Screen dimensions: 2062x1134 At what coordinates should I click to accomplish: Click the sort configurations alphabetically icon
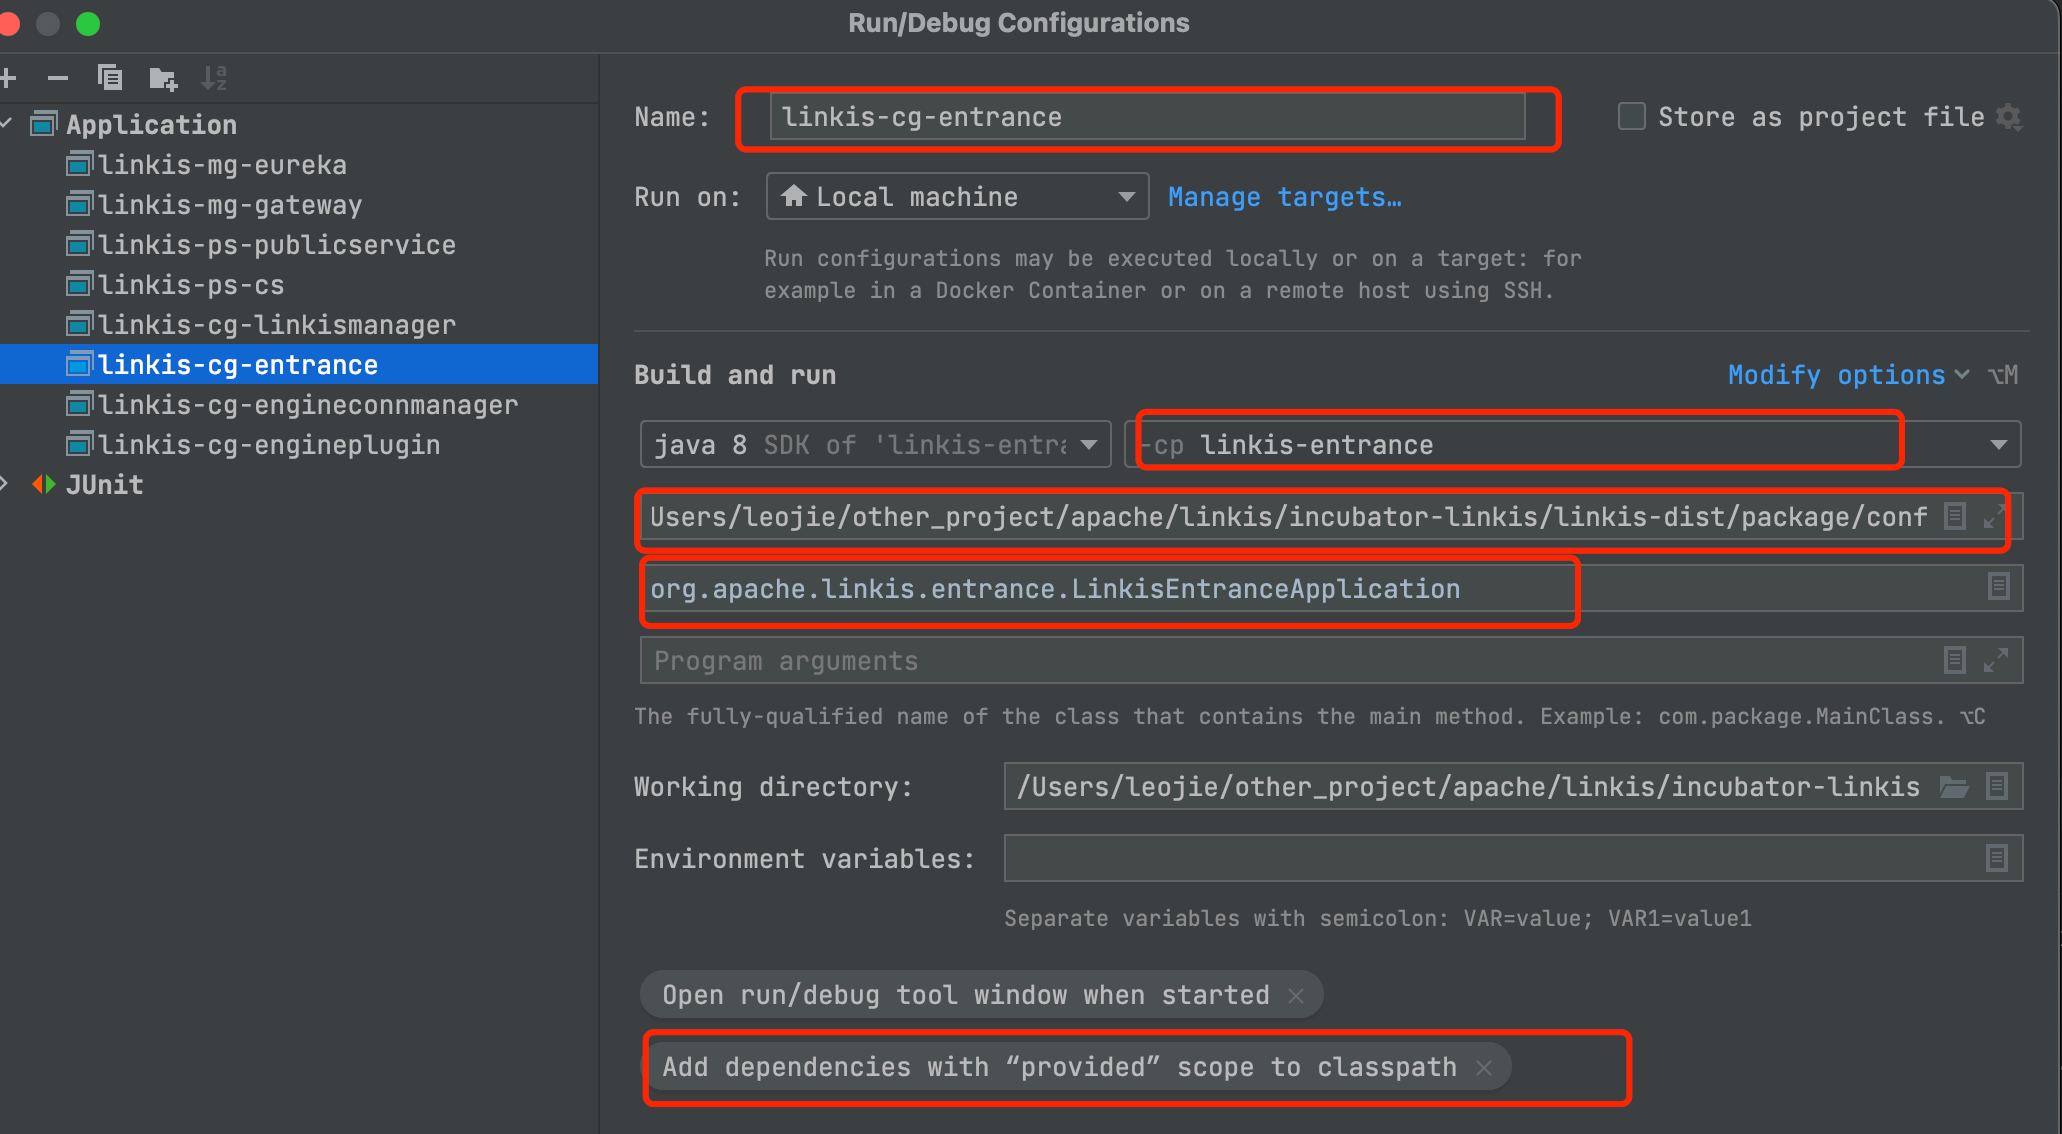click(x=214, y=78)
